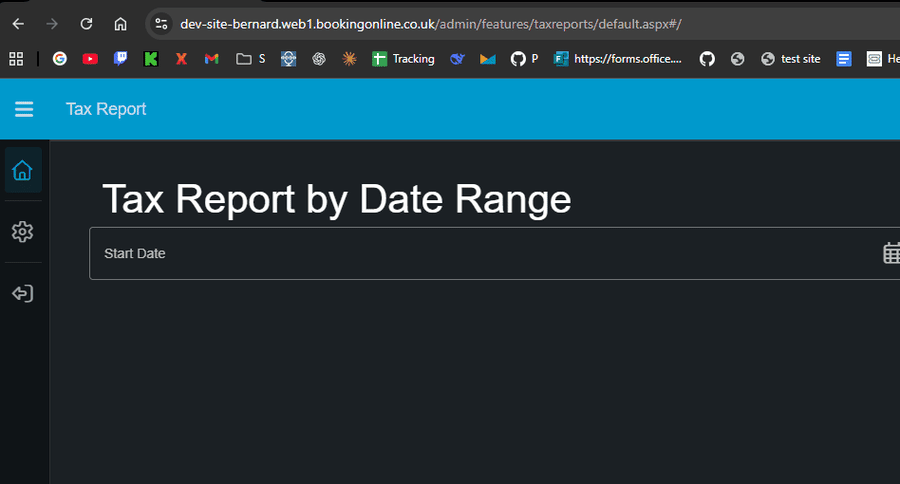Click the Start Date input field
Image resolution: width=900 pixels, height=484 pixels.
pos(480,254)
